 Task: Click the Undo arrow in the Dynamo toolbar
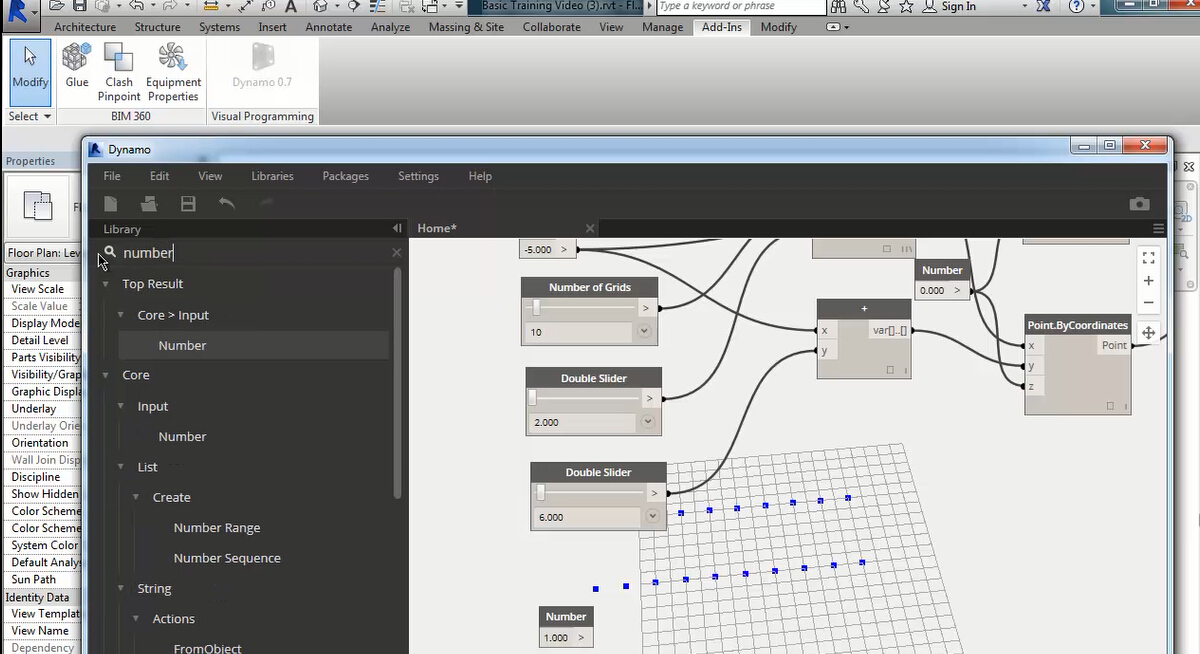[x=227, y=204]
